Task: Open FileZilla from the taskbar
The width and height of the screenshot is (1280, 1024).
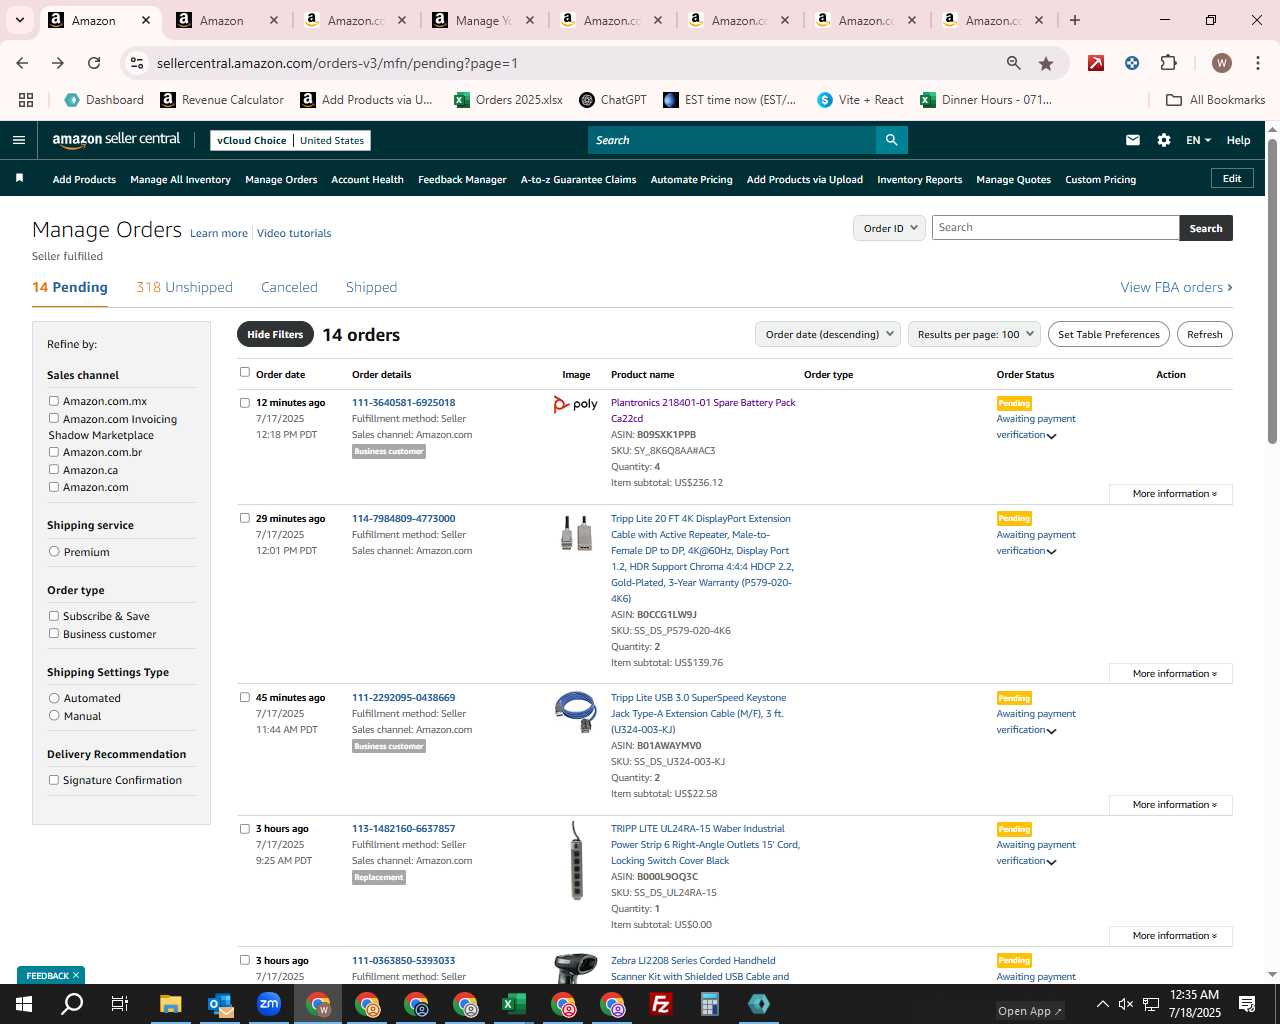Action: [x=660, y=1004]
